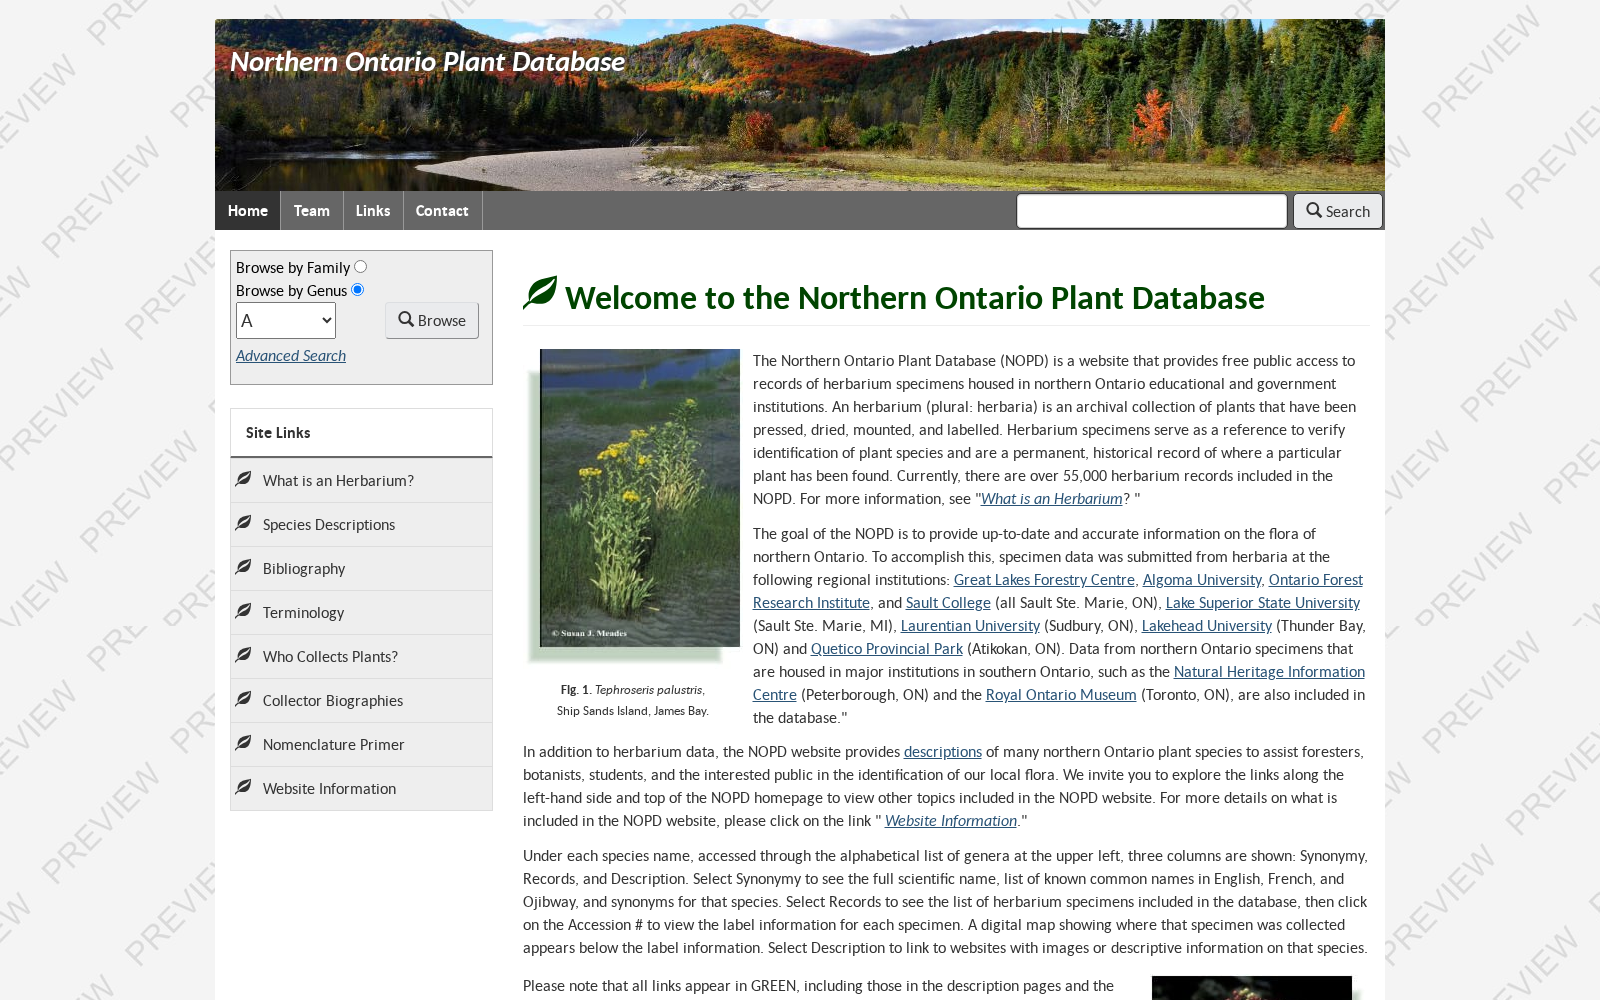The image size is (1600, 1000).
Task: Visit Ontario Forest Research Institute link
Action: tap(1316, 580)
